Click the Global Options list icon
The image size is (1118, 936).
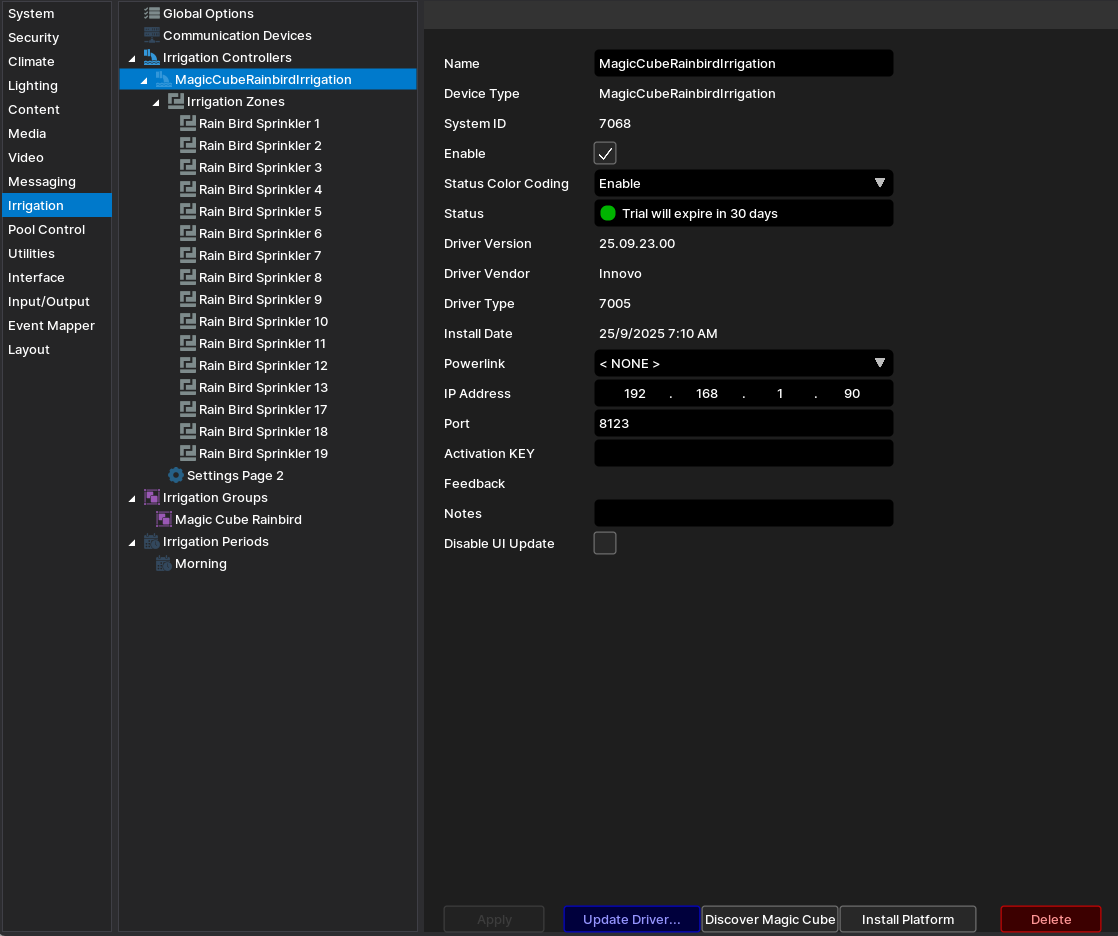pos(152,14)
